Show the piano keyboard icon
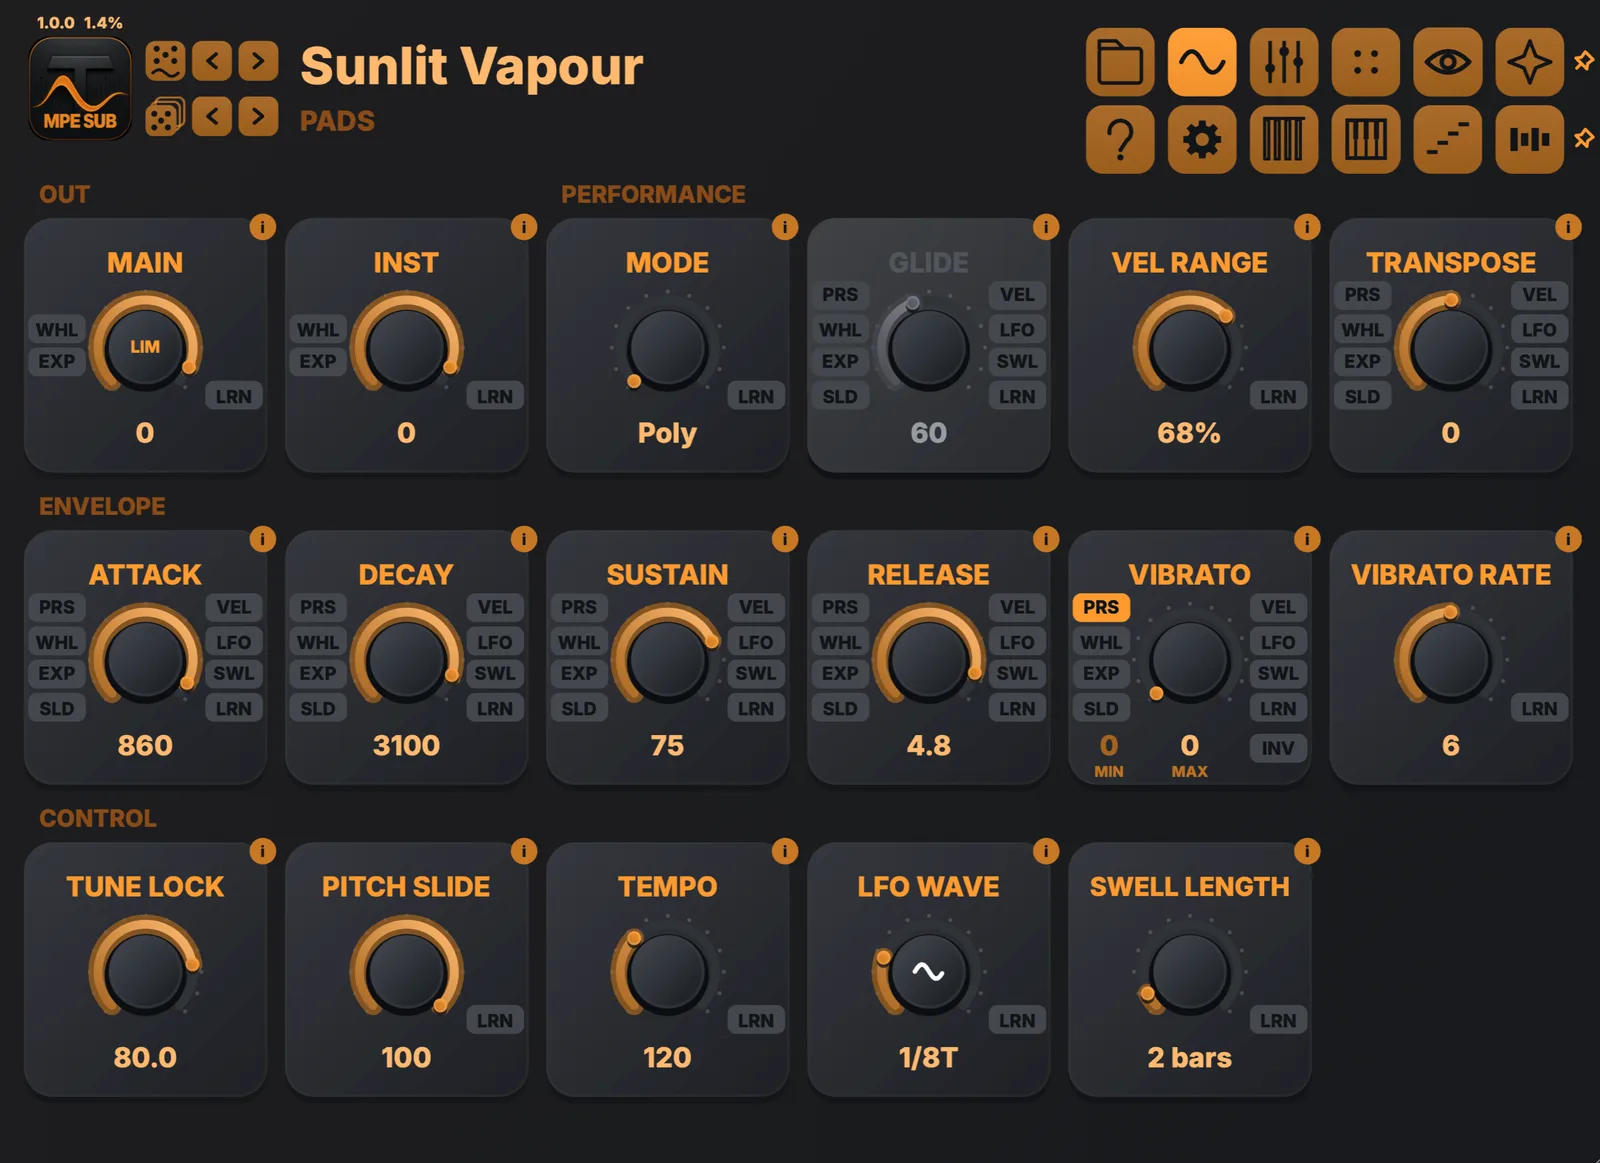The width and height of the screenshot is (1600, 1163). (x=1366, y=140)
